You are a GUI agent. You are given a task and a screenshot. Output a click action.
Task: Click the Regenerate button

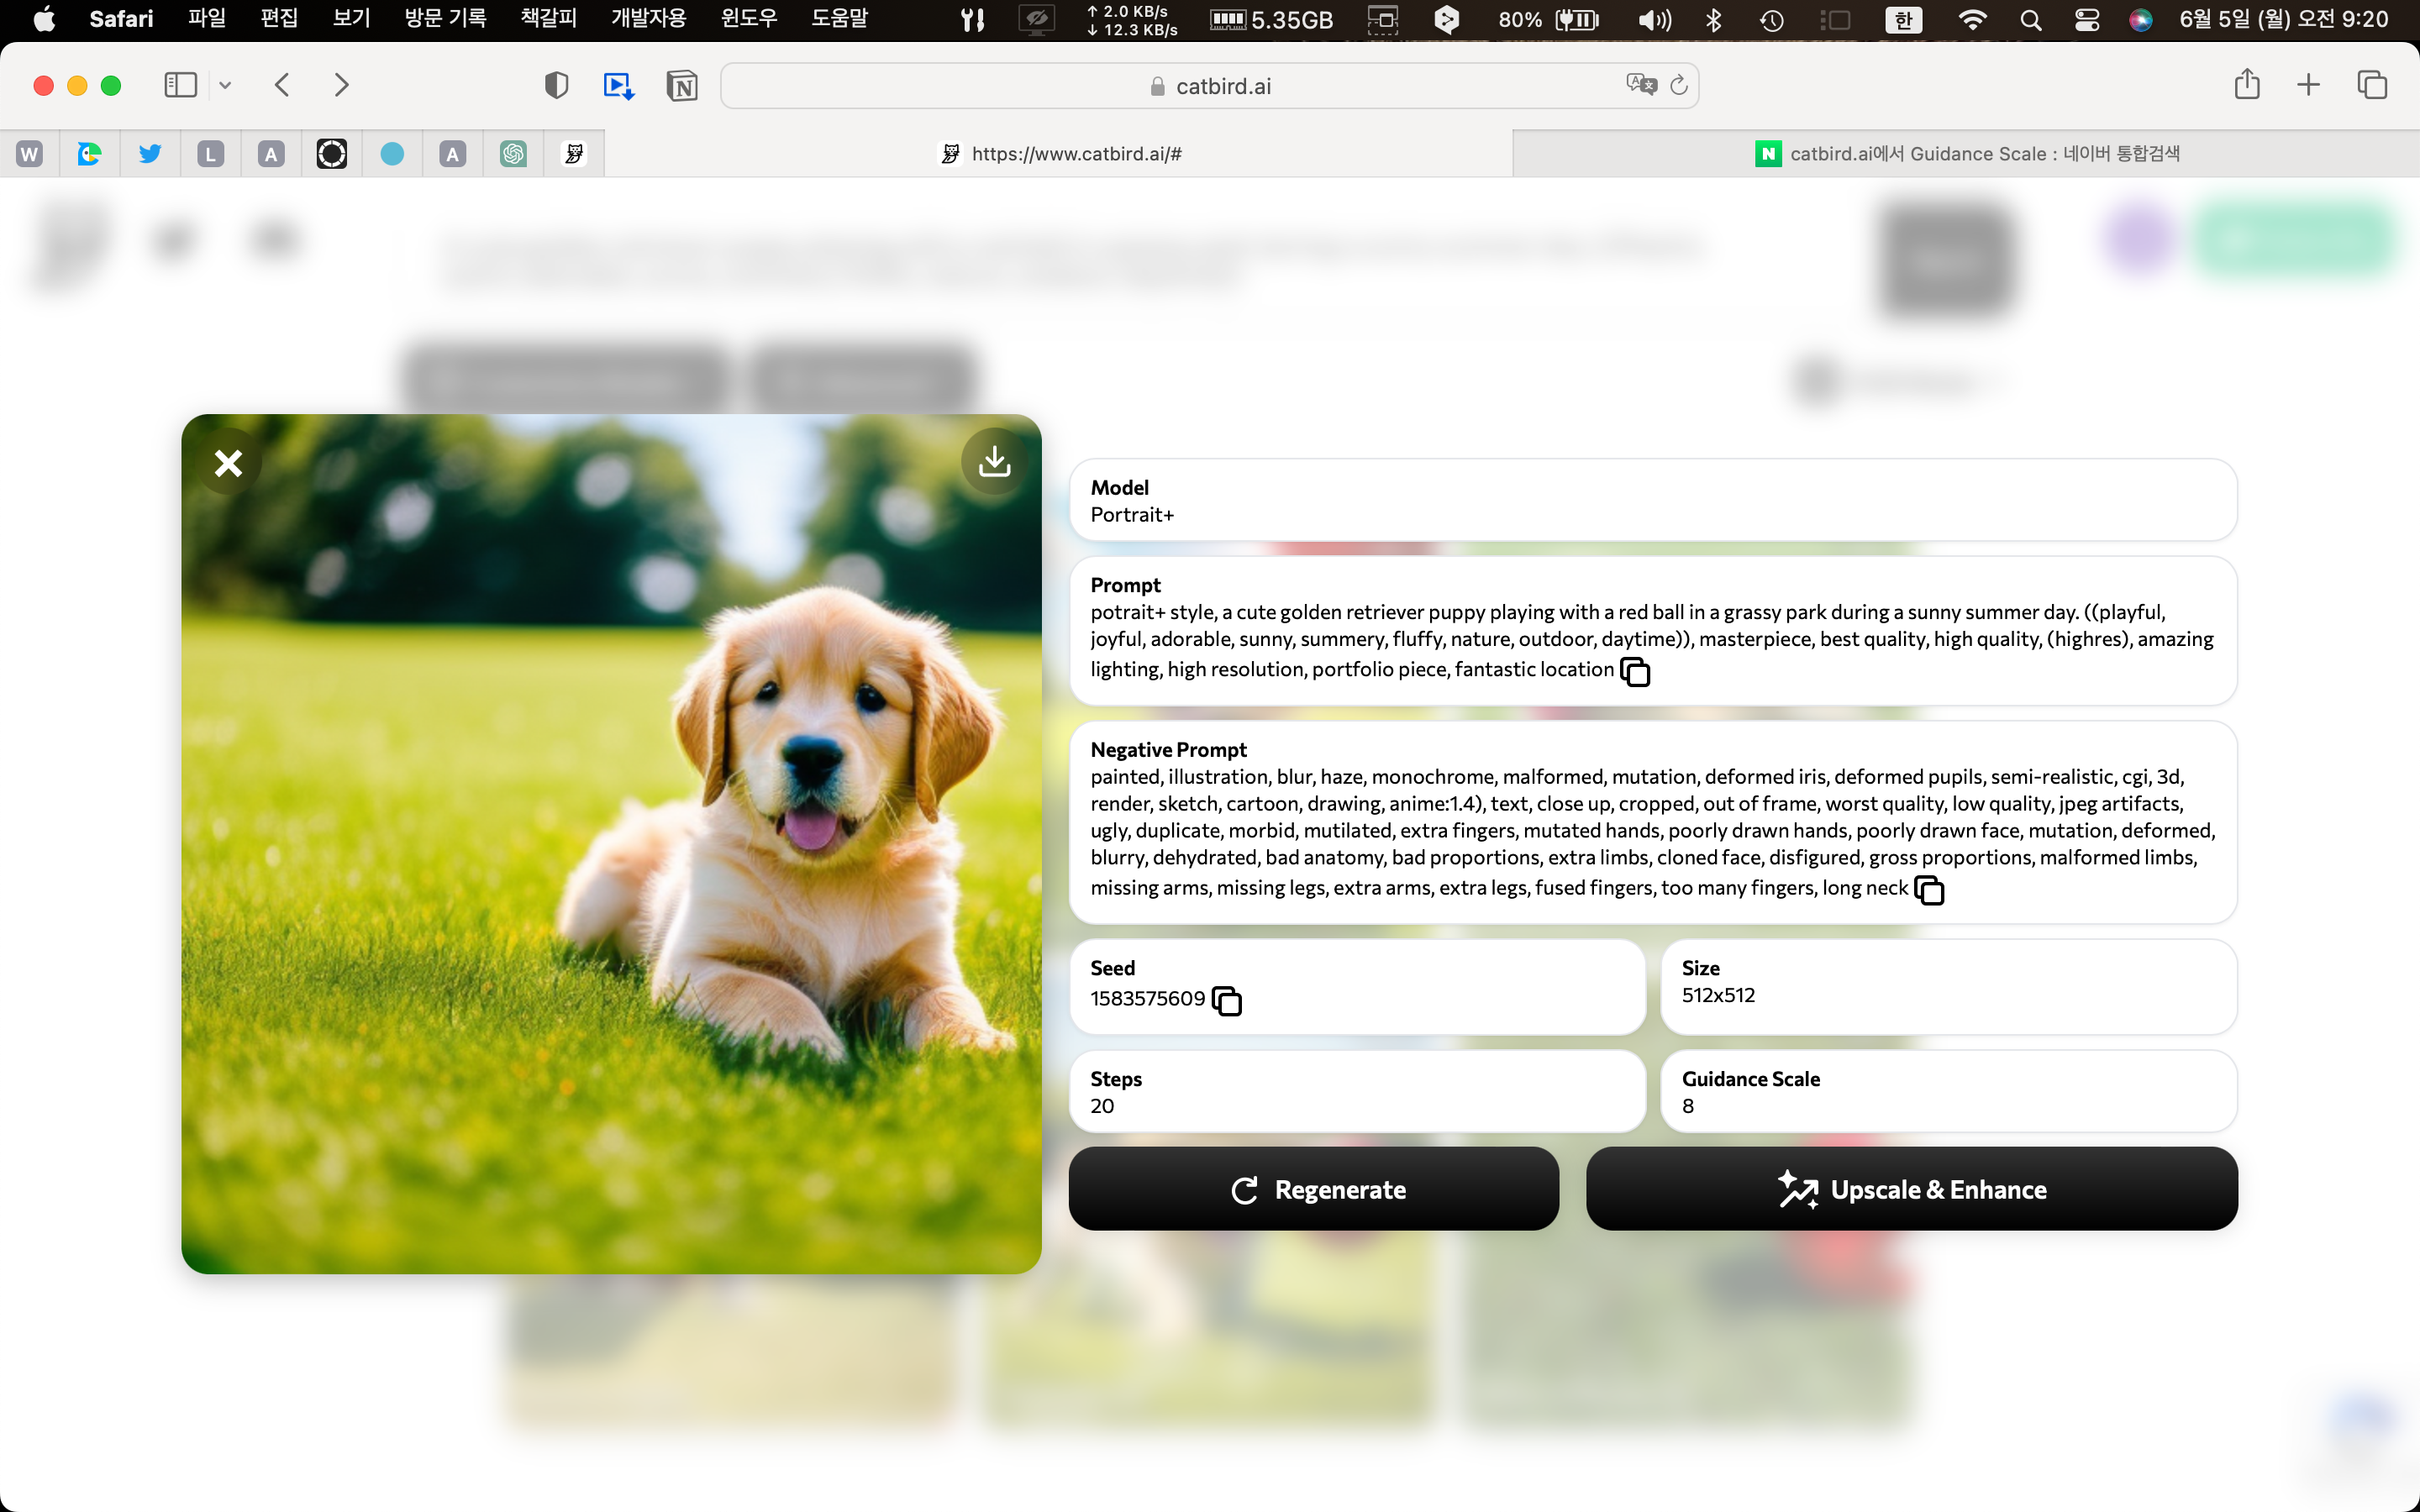click(1313, 1189)
